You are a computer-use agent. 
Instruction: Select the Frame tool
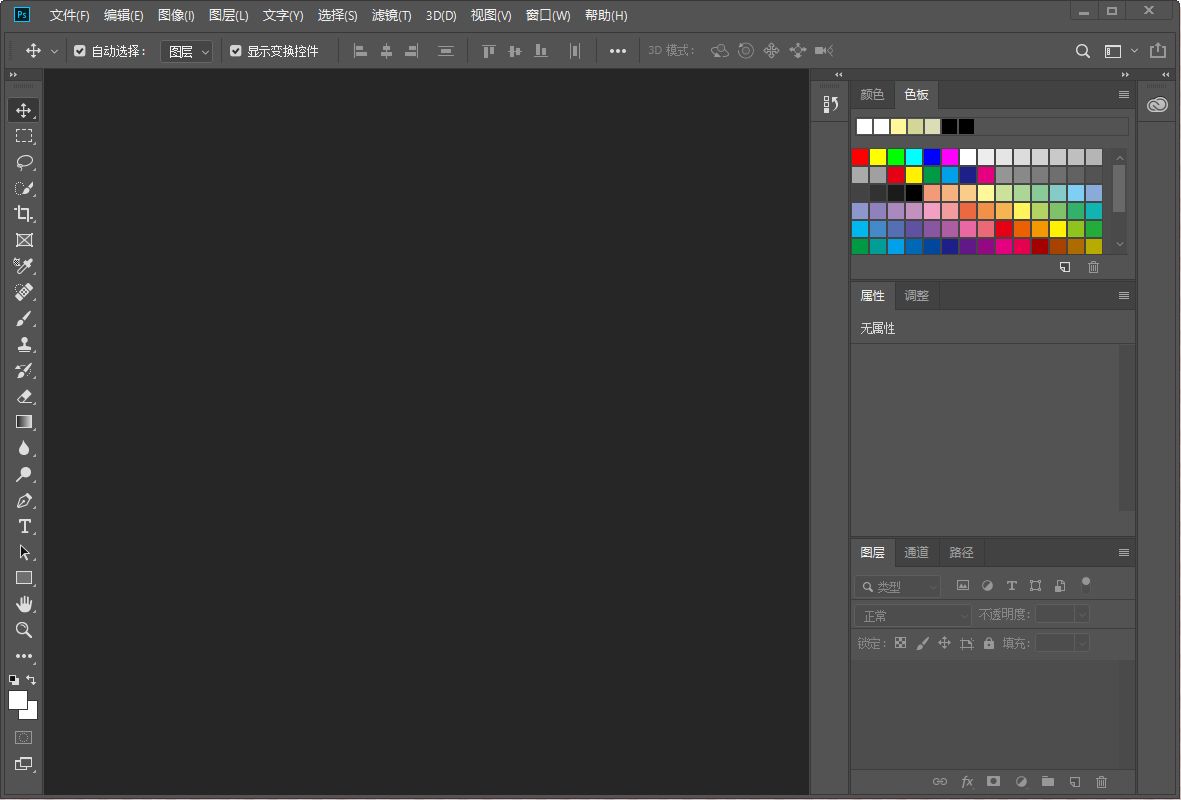24,240
